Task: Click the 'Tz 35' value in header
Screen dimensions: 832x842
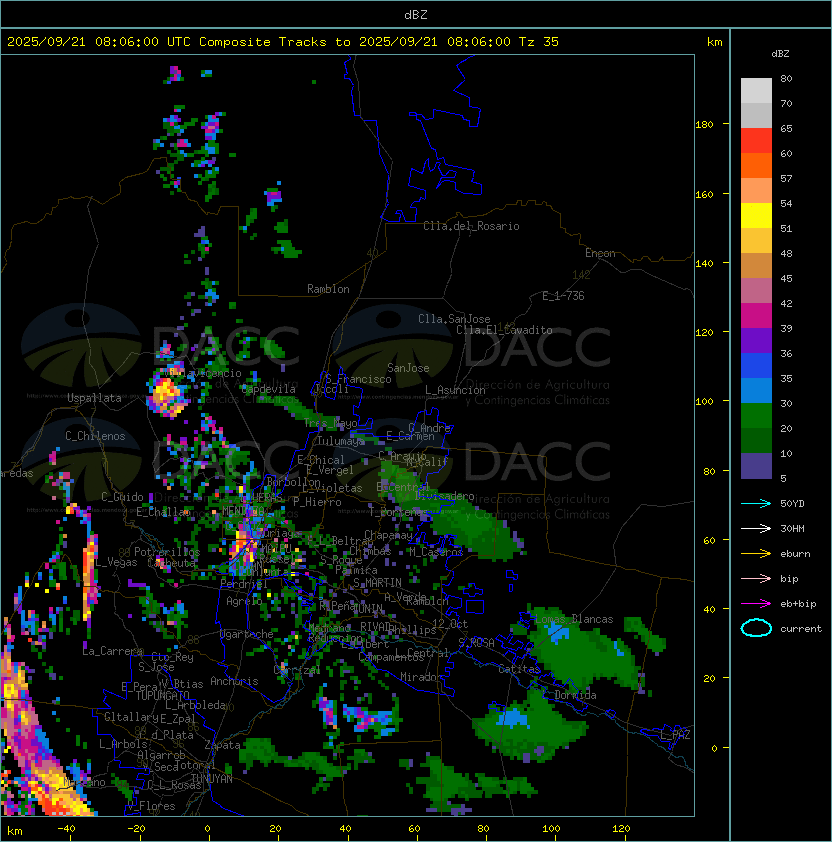Action: (539, 42)
